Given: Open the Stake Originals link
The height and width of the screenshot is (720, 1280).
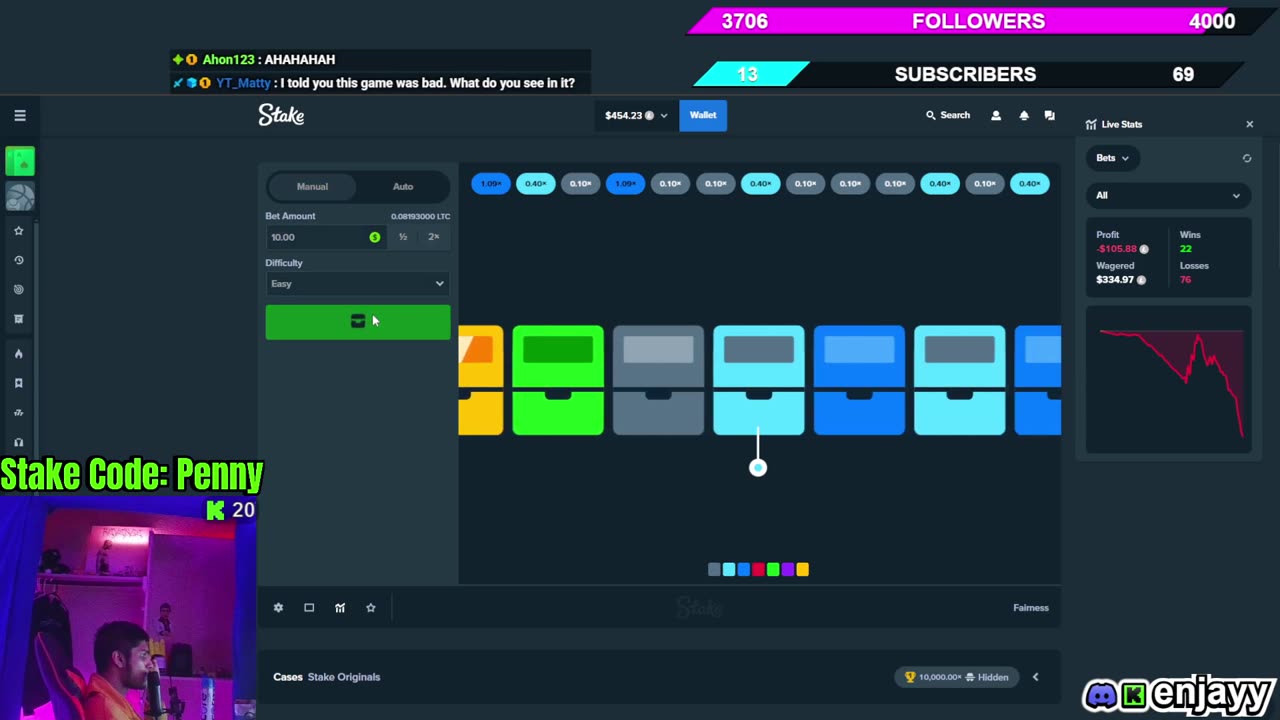Looking at the screenshot, I should click(x=344, y=677).
